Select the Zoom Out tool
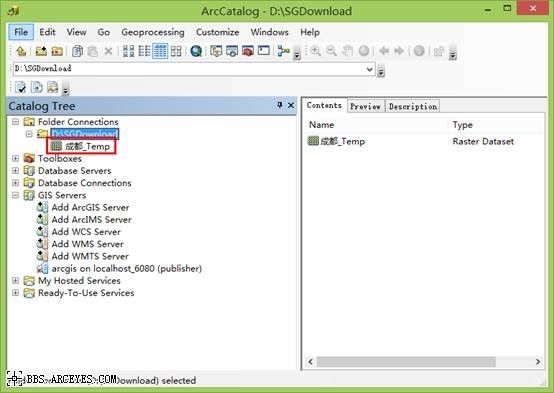The height and width of the screenshot is (393, 554). pos(331,51)
